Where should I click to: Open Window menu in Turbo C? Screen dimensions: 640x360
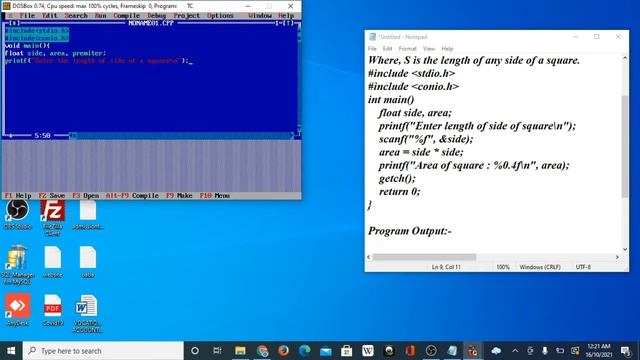coord(260,16)
